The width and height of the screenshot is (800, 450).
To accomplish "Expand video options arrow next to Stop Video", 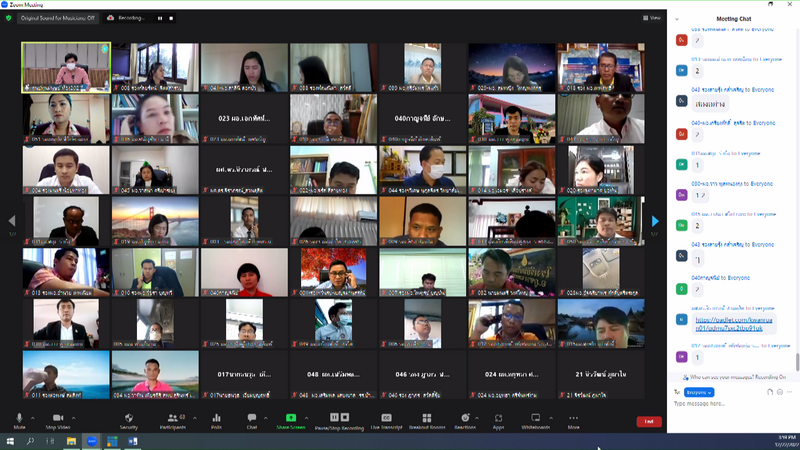I will [73, 418].
